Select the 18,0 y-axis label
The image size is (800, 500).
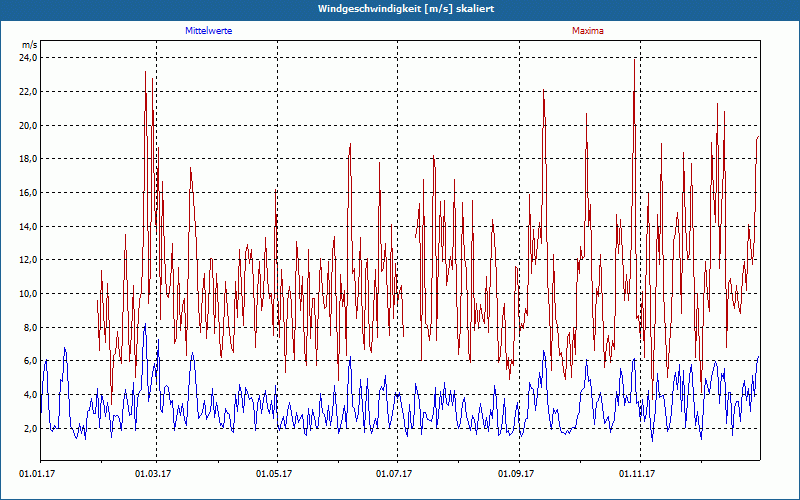[x=28, y=159]
